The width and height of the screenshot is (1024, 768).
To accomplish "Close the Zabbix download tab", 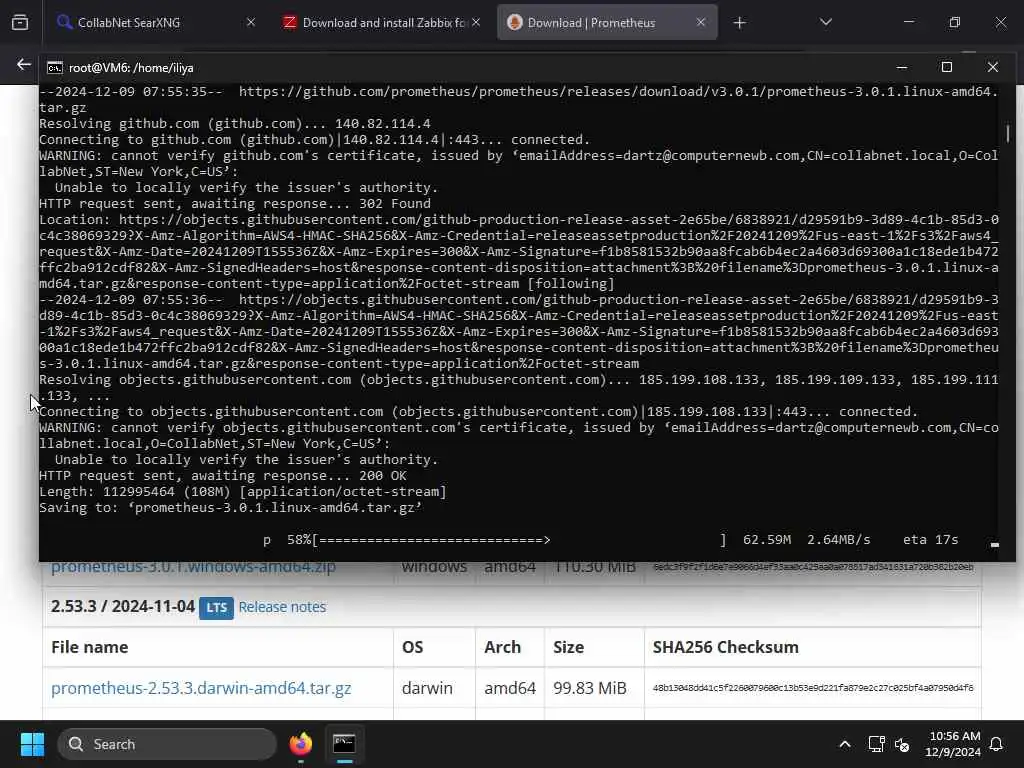I will click(476, 22).
